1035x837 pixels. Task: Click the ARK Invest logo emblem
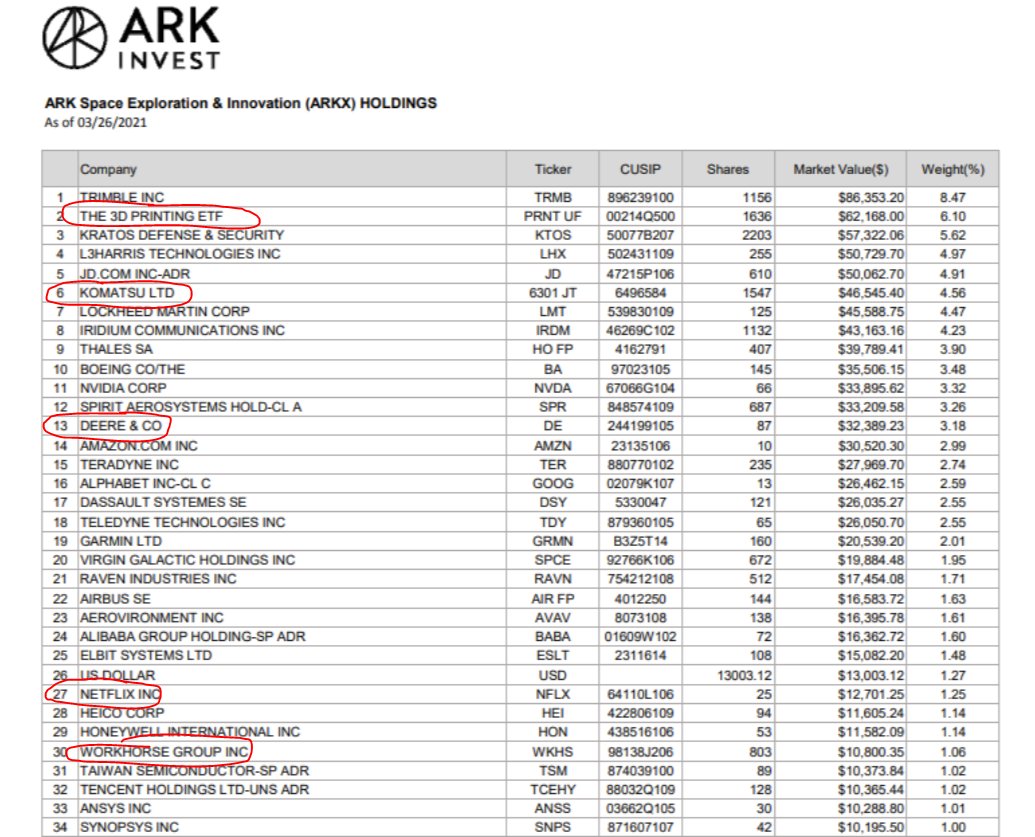point(75,38)
